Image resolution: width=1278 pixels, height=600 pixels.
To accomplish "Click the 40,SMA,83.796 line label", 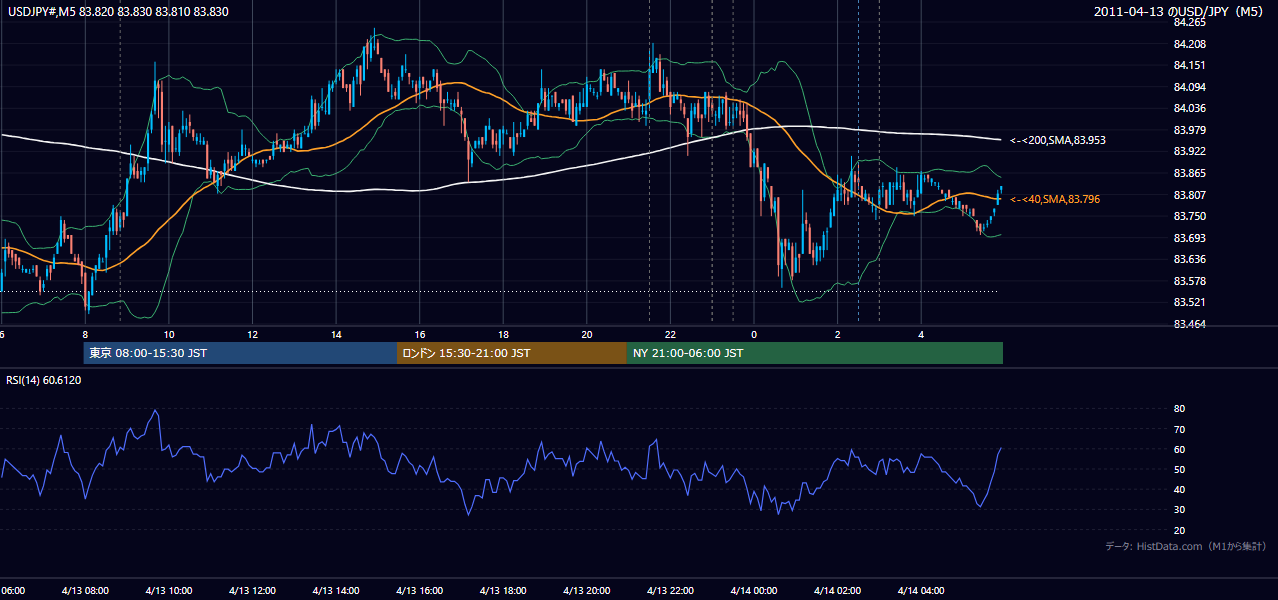I will point(1055,200).
